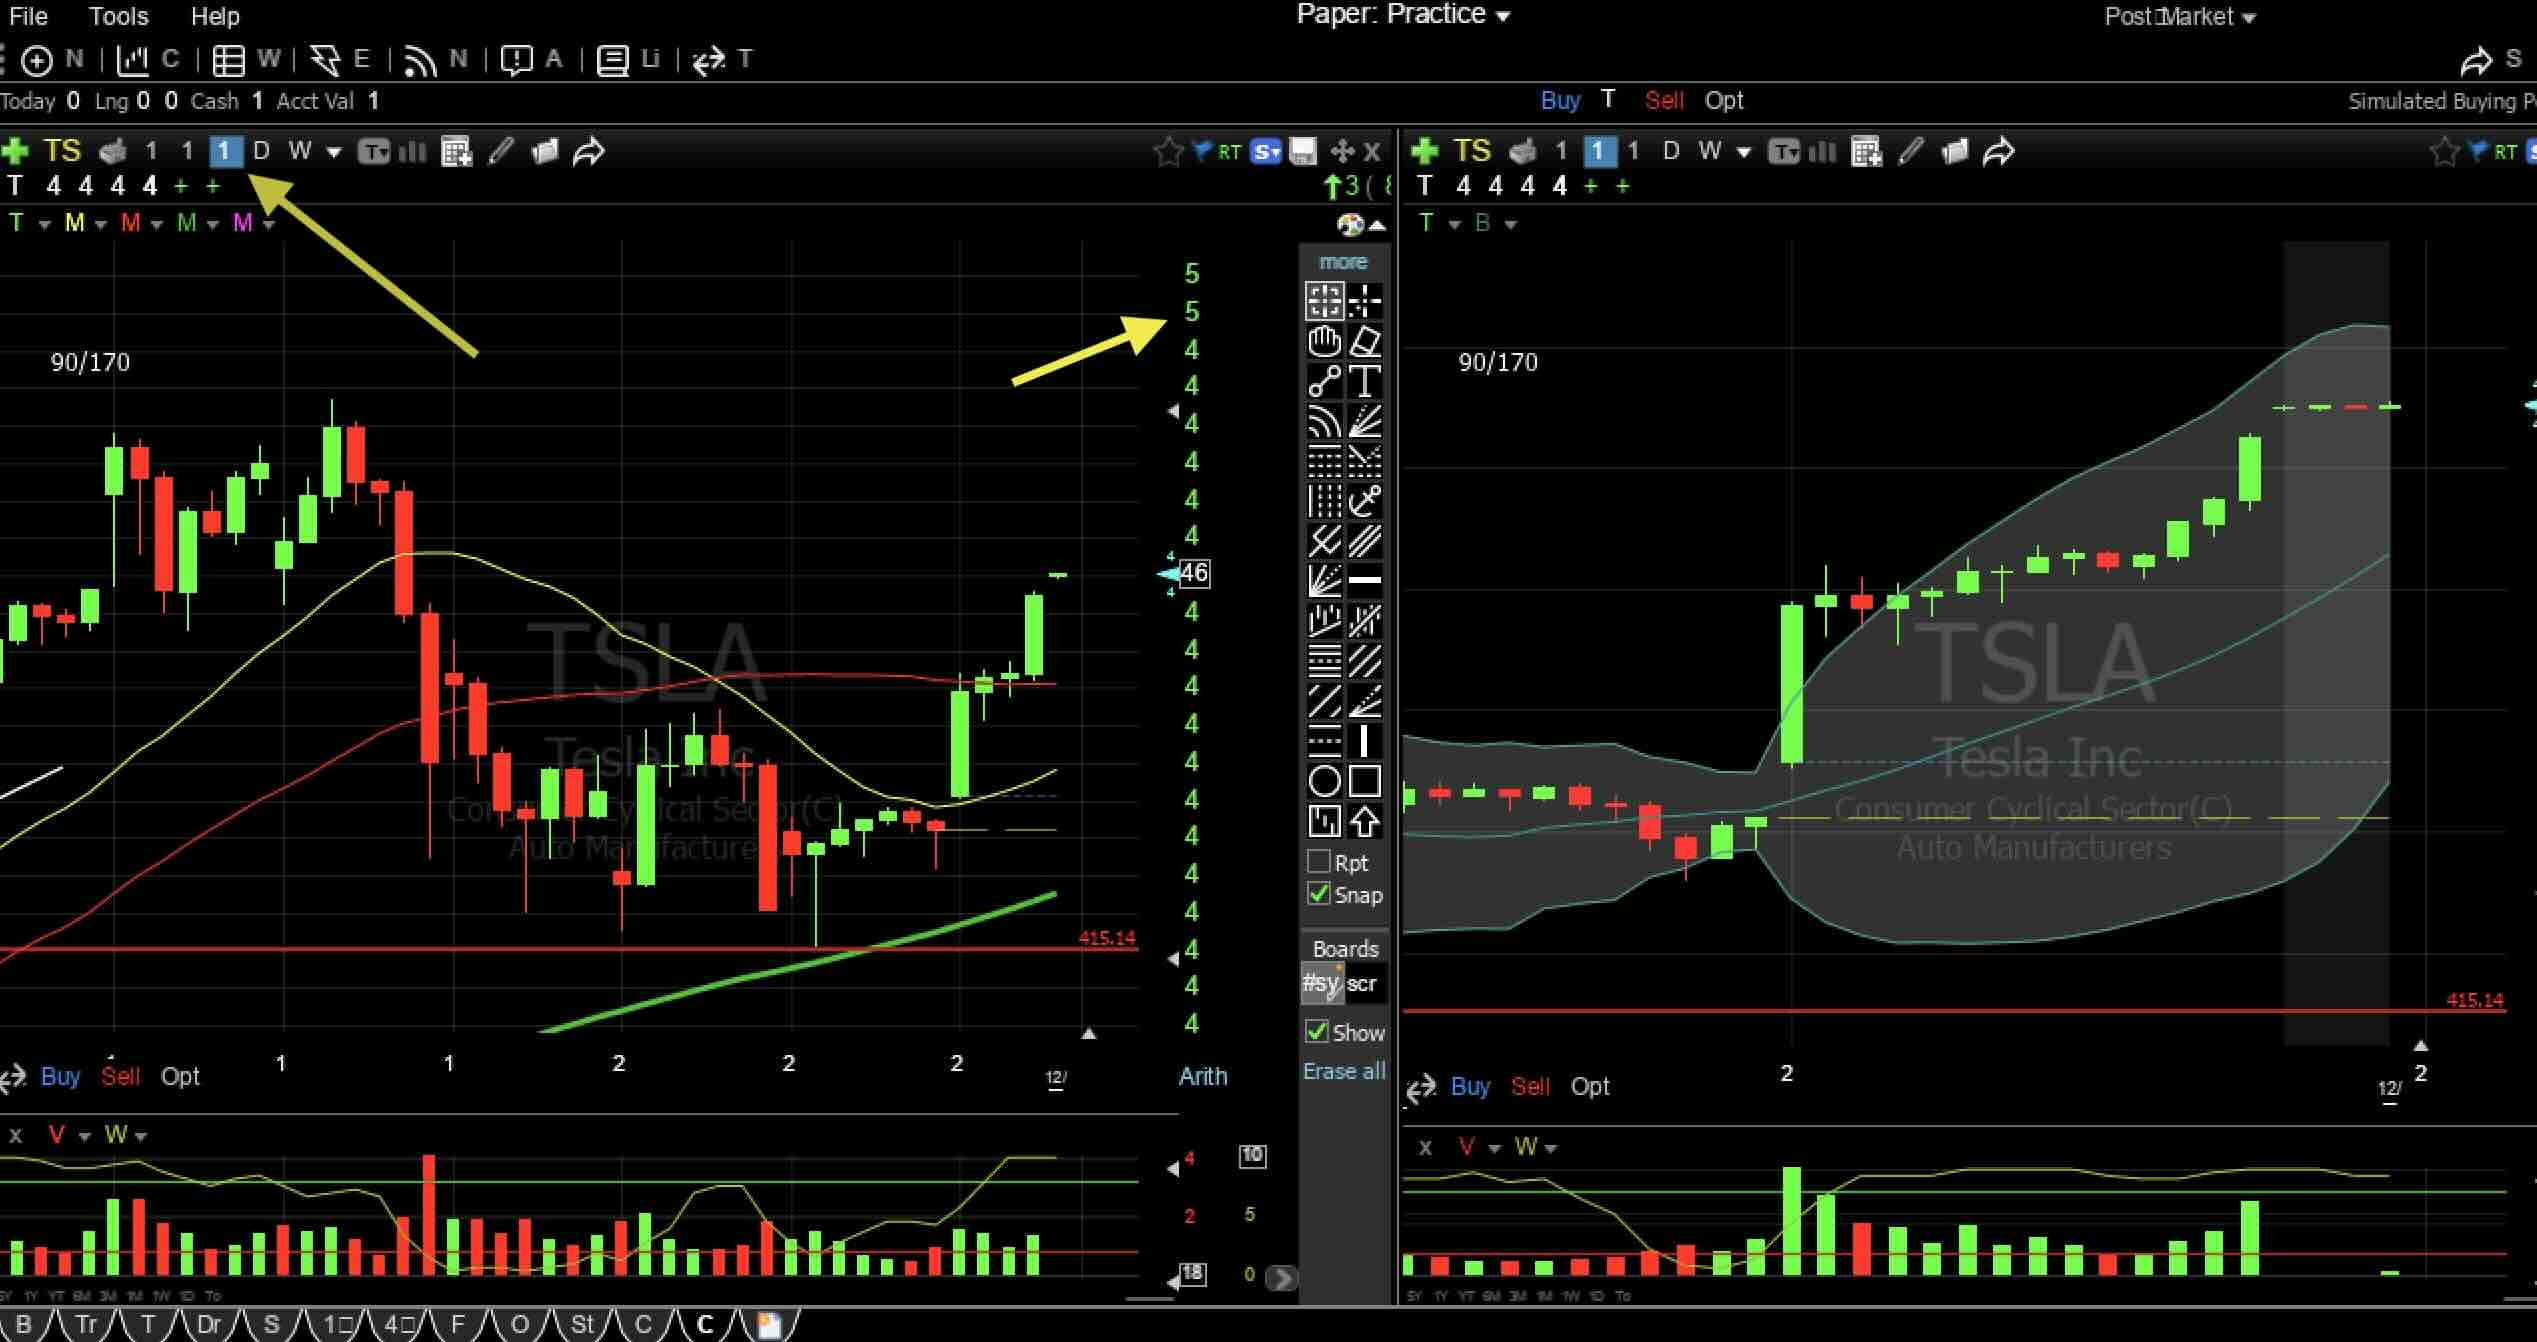The image size is (2537, 1342).
Task: Switch to the St bottom tab
Action: (x=582, y=1325)
